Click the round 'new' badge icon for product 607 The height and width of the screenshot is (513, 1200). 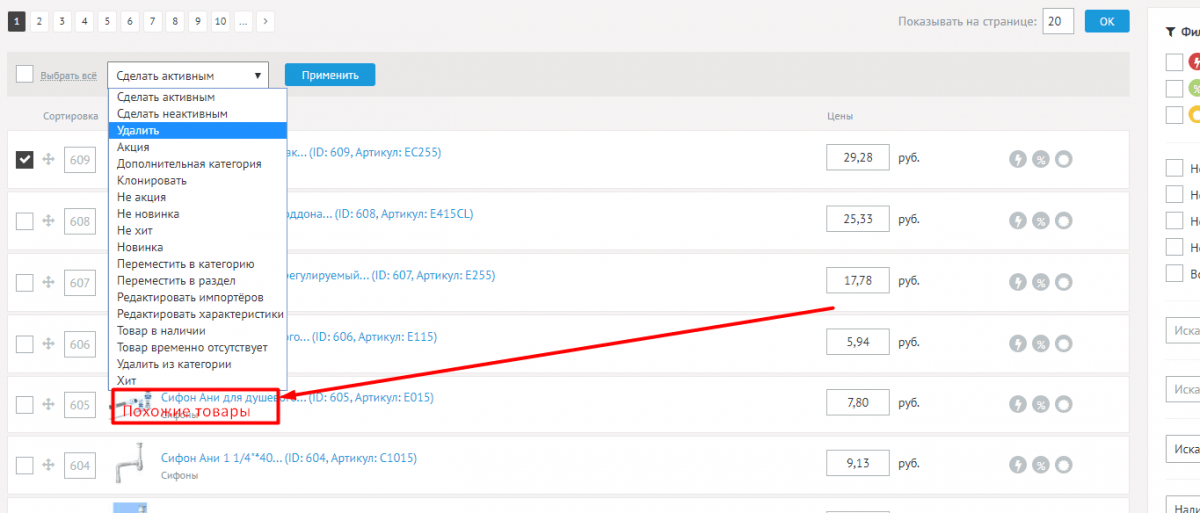click(x=1064, y=283)
